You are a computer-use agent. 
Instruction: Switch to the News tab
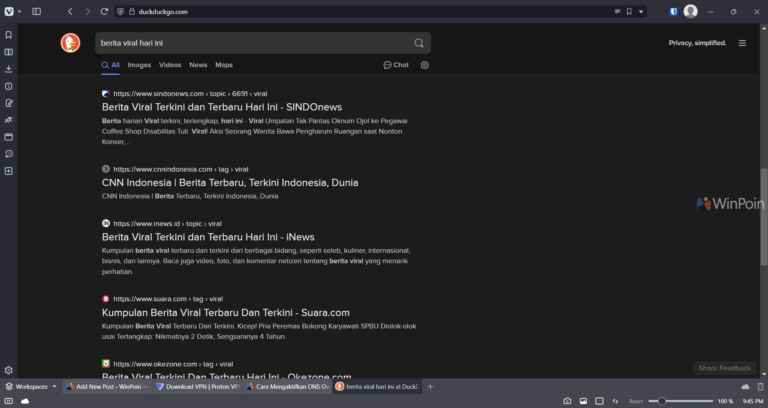(198, 65)
